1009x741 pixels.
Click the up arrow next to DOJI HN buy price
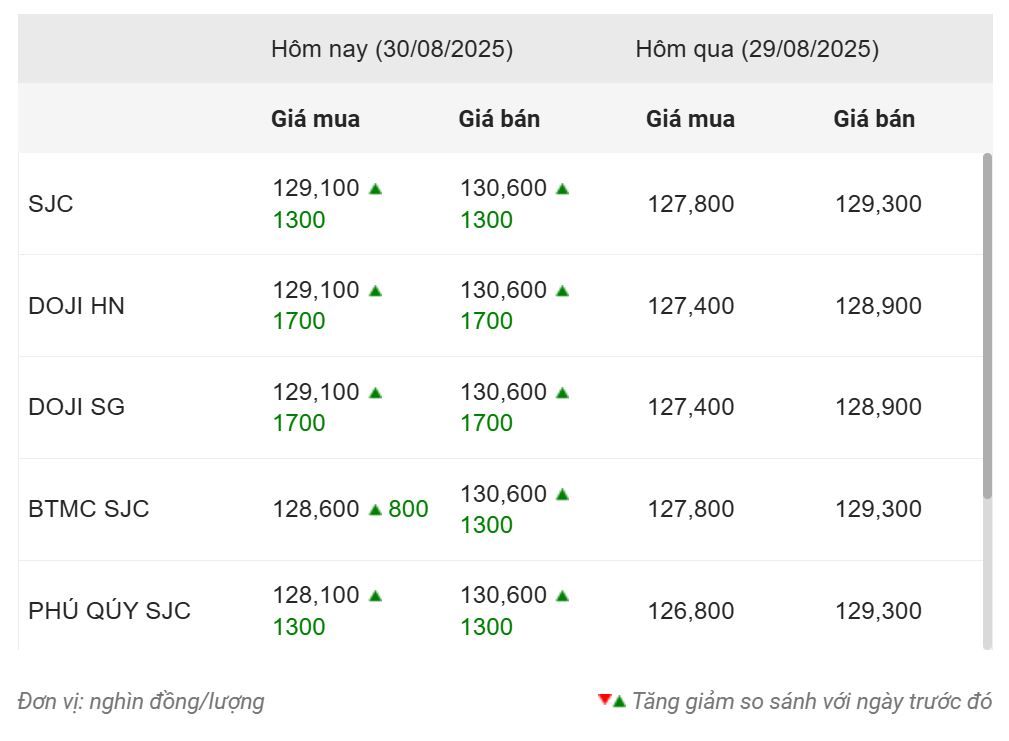pos(376,291)
